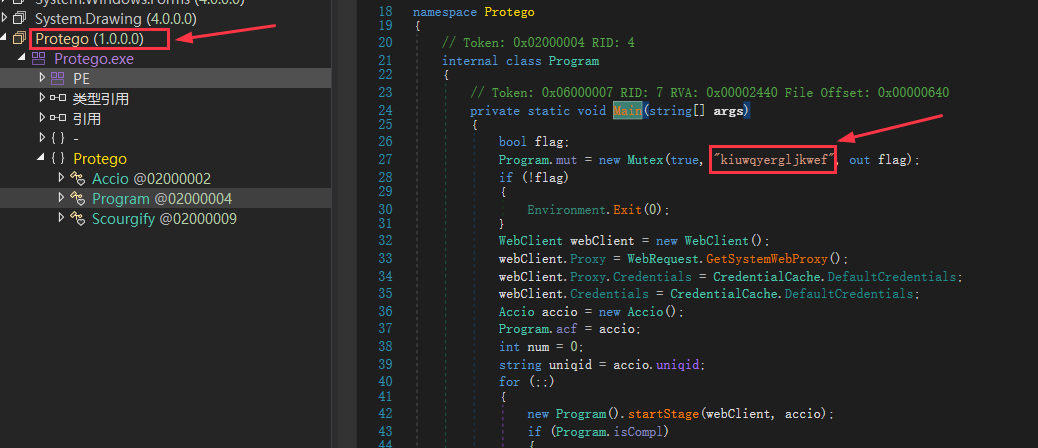The width and height of the screenshot is (1038, 448).
Task: Click the Main method name in code
Action: click(x=628, y=110)
